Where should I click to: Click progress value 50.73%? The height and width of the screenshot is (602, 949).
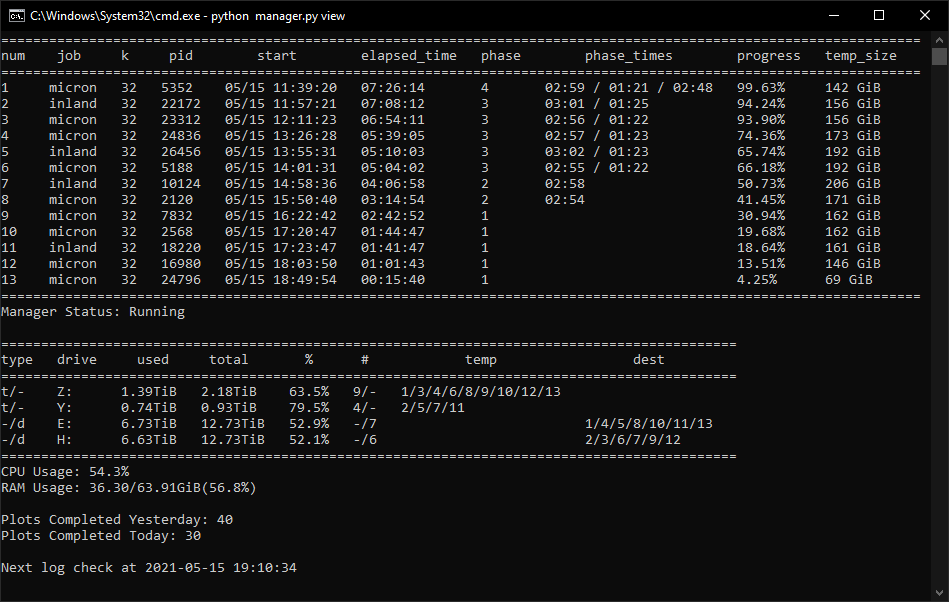tap(761, 184)
